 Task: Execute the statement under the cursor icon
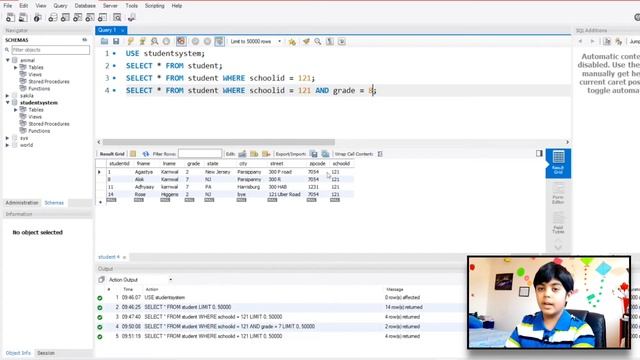(142, 41)
